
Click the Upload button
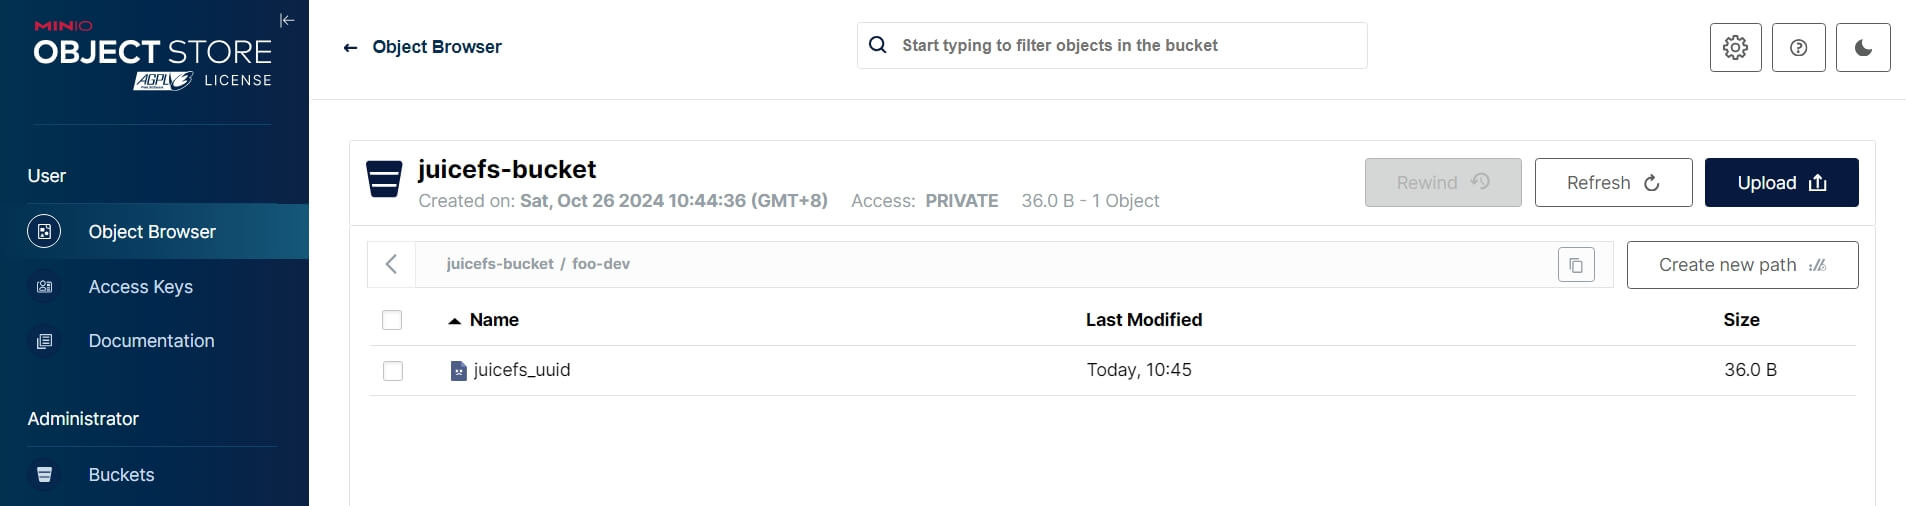tap(1780, 183)
